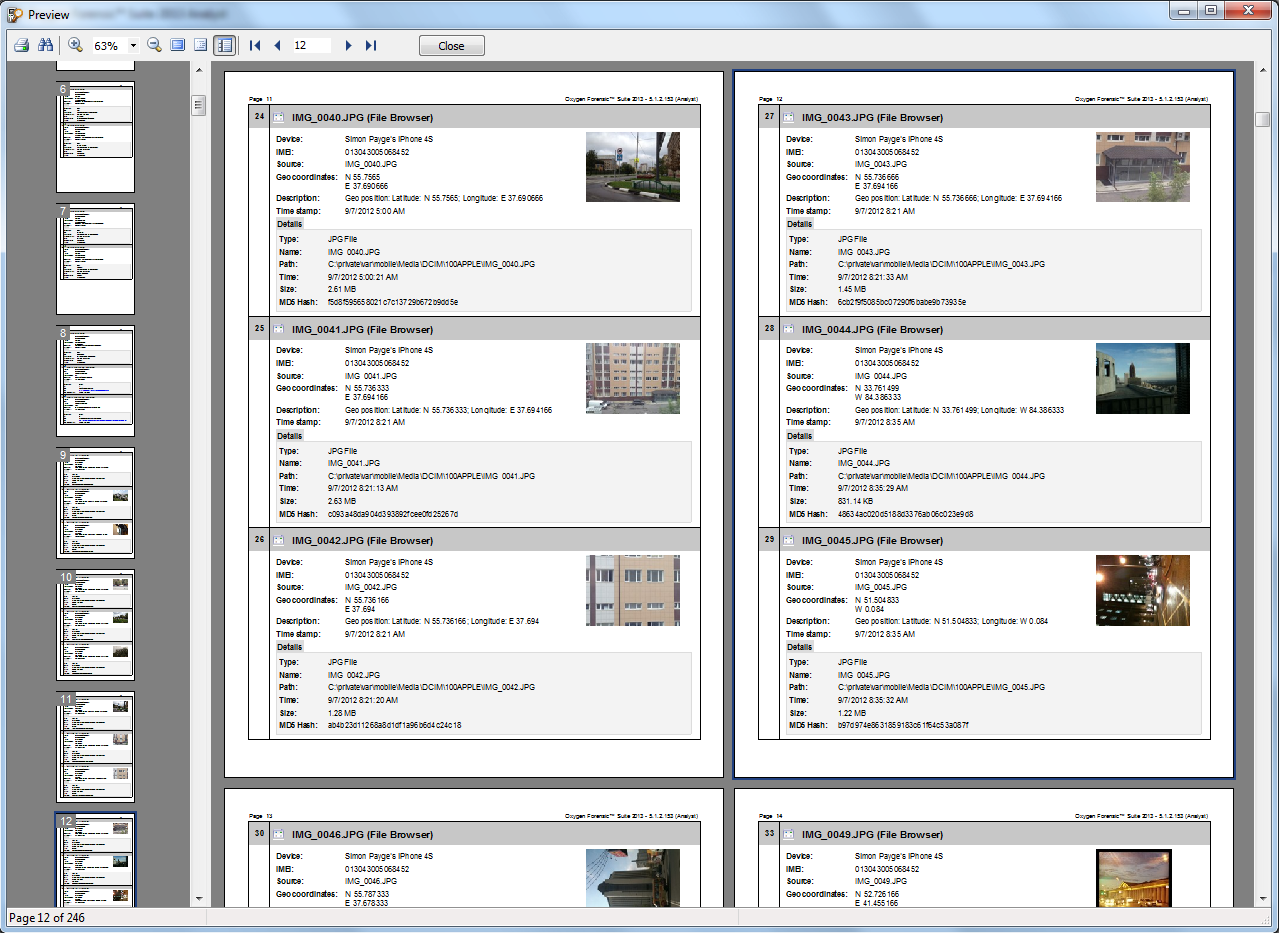Go to the next page
Viewport: 1279px width, 933px height.
pos(348,46)
